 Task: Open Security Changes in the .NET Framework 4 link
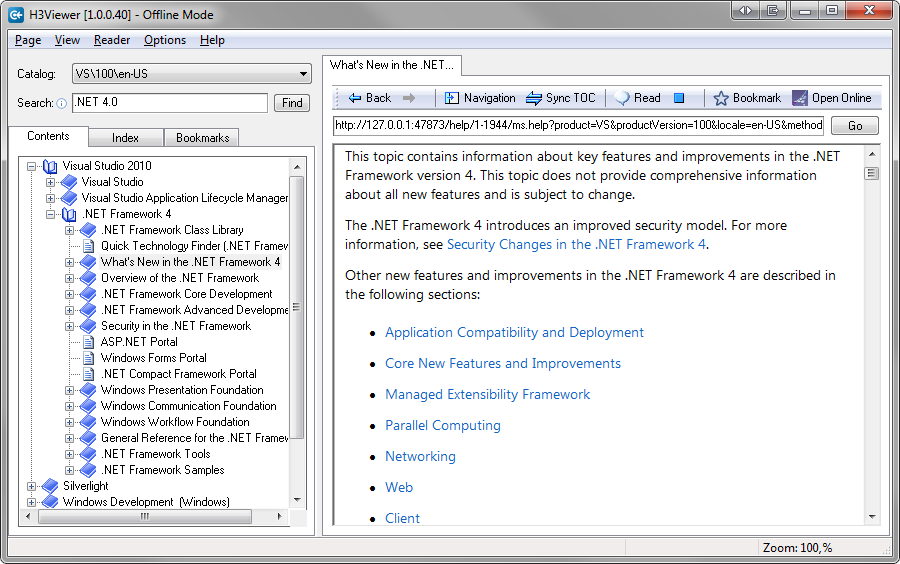coord(576,244)
